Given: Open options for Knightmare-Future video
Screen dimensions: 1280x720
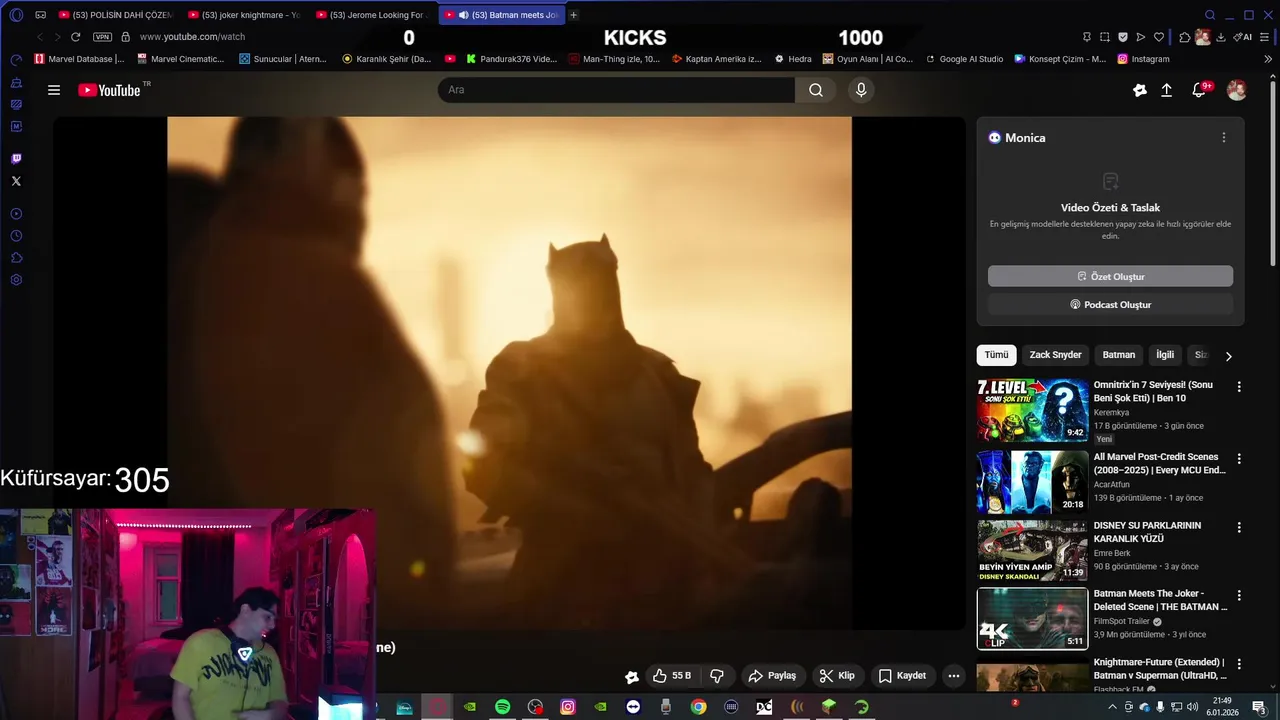Looking at the screenshot, I should click(1239, 664).
